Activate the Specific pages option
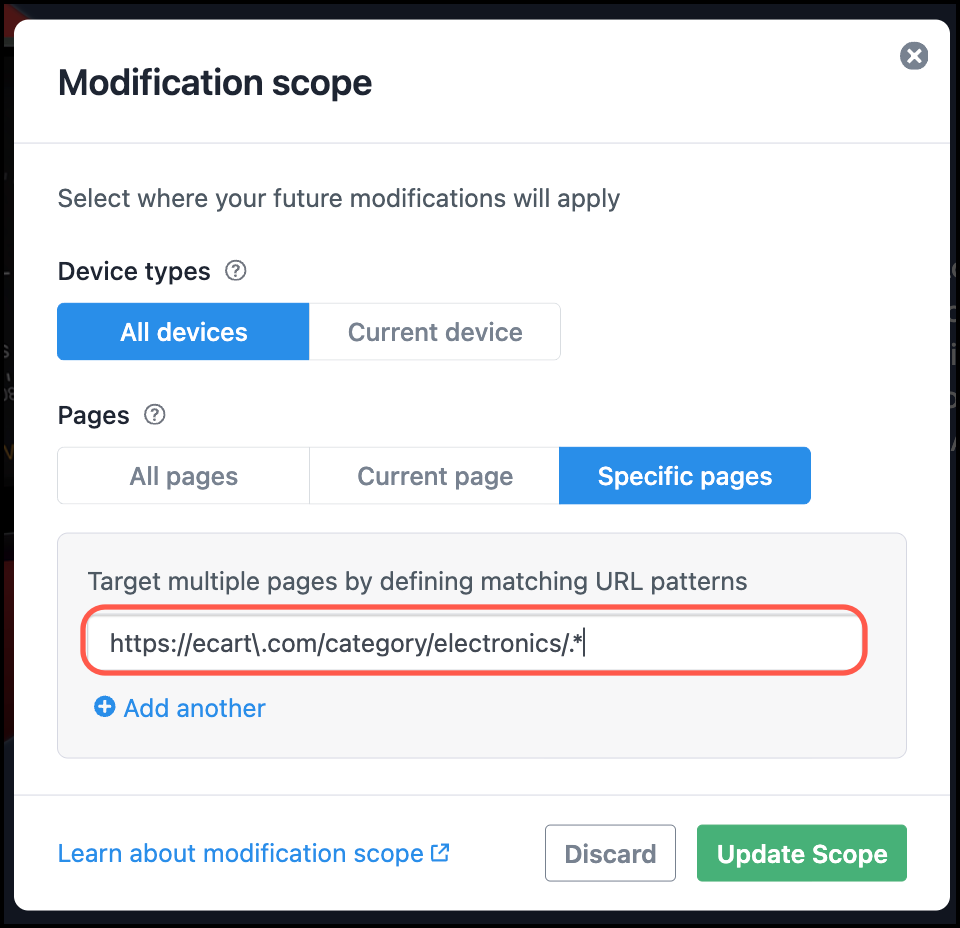960x928 pixels. click(684, 476)
